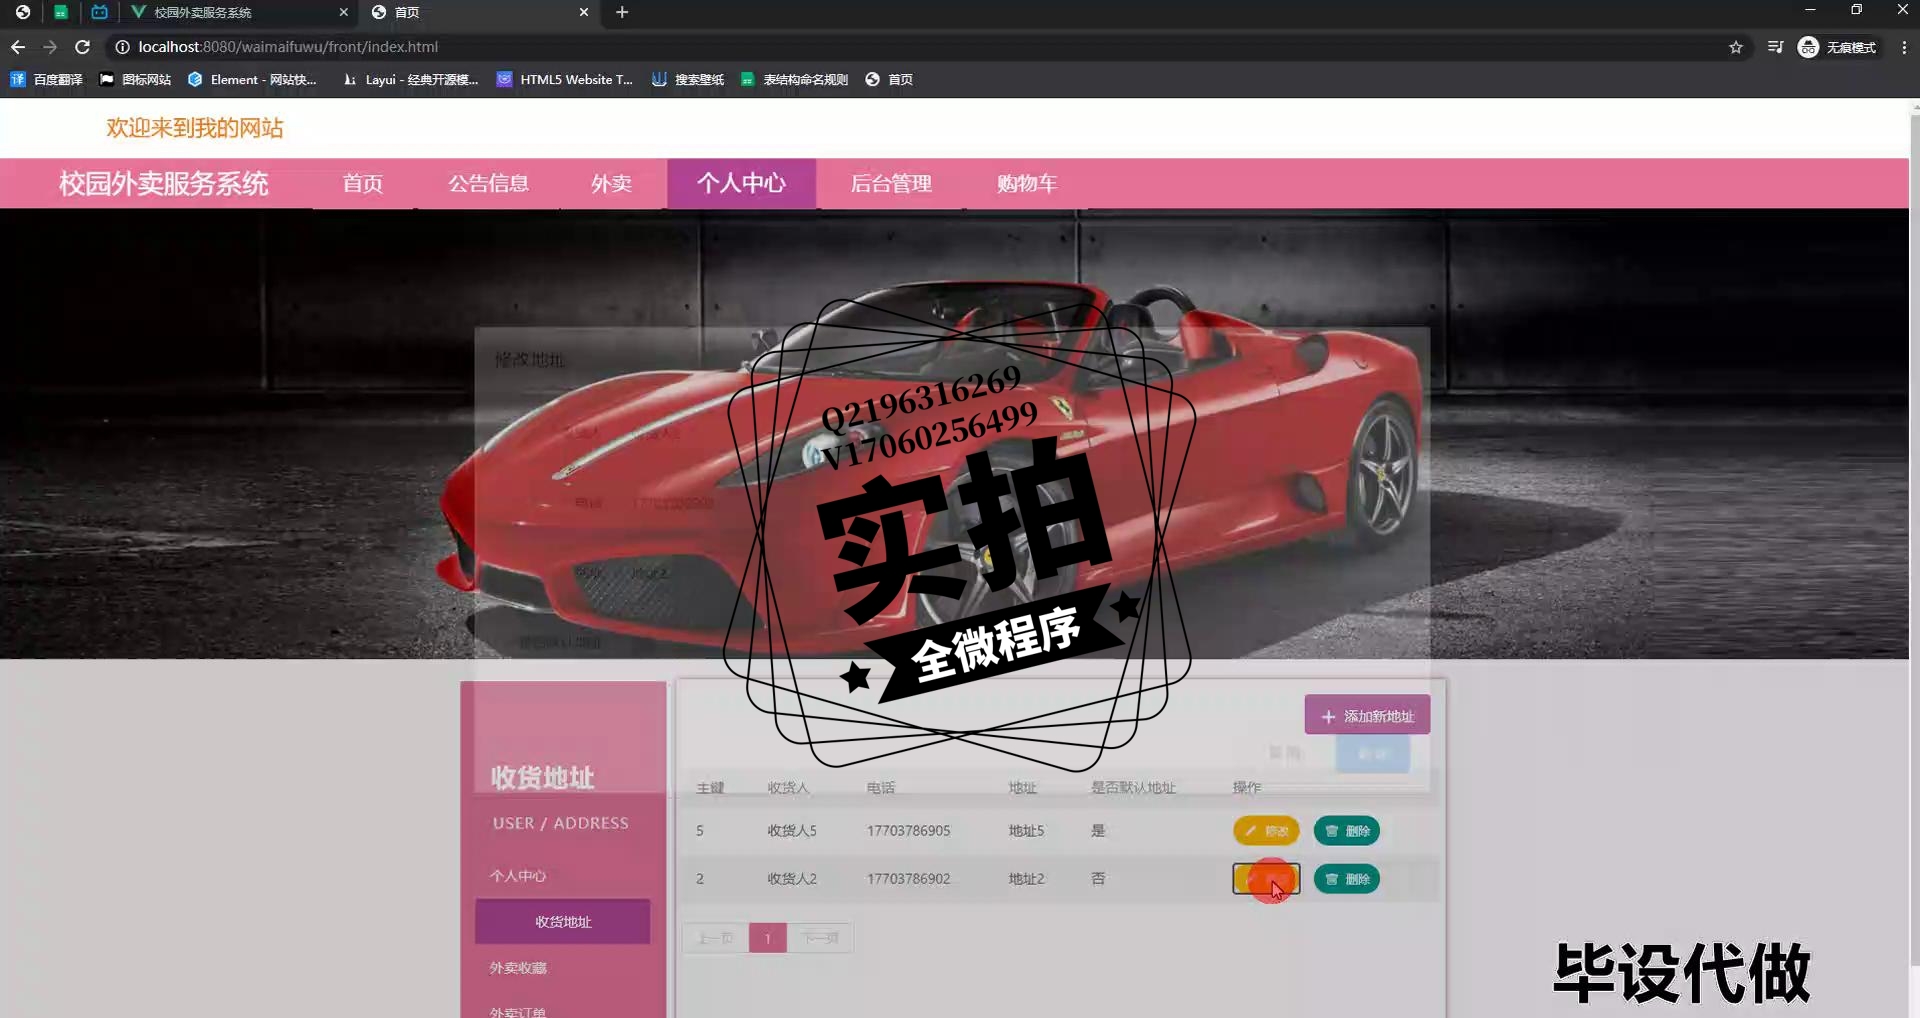
Task: Click phone number 17703786902
Action: tap(908, 878)
